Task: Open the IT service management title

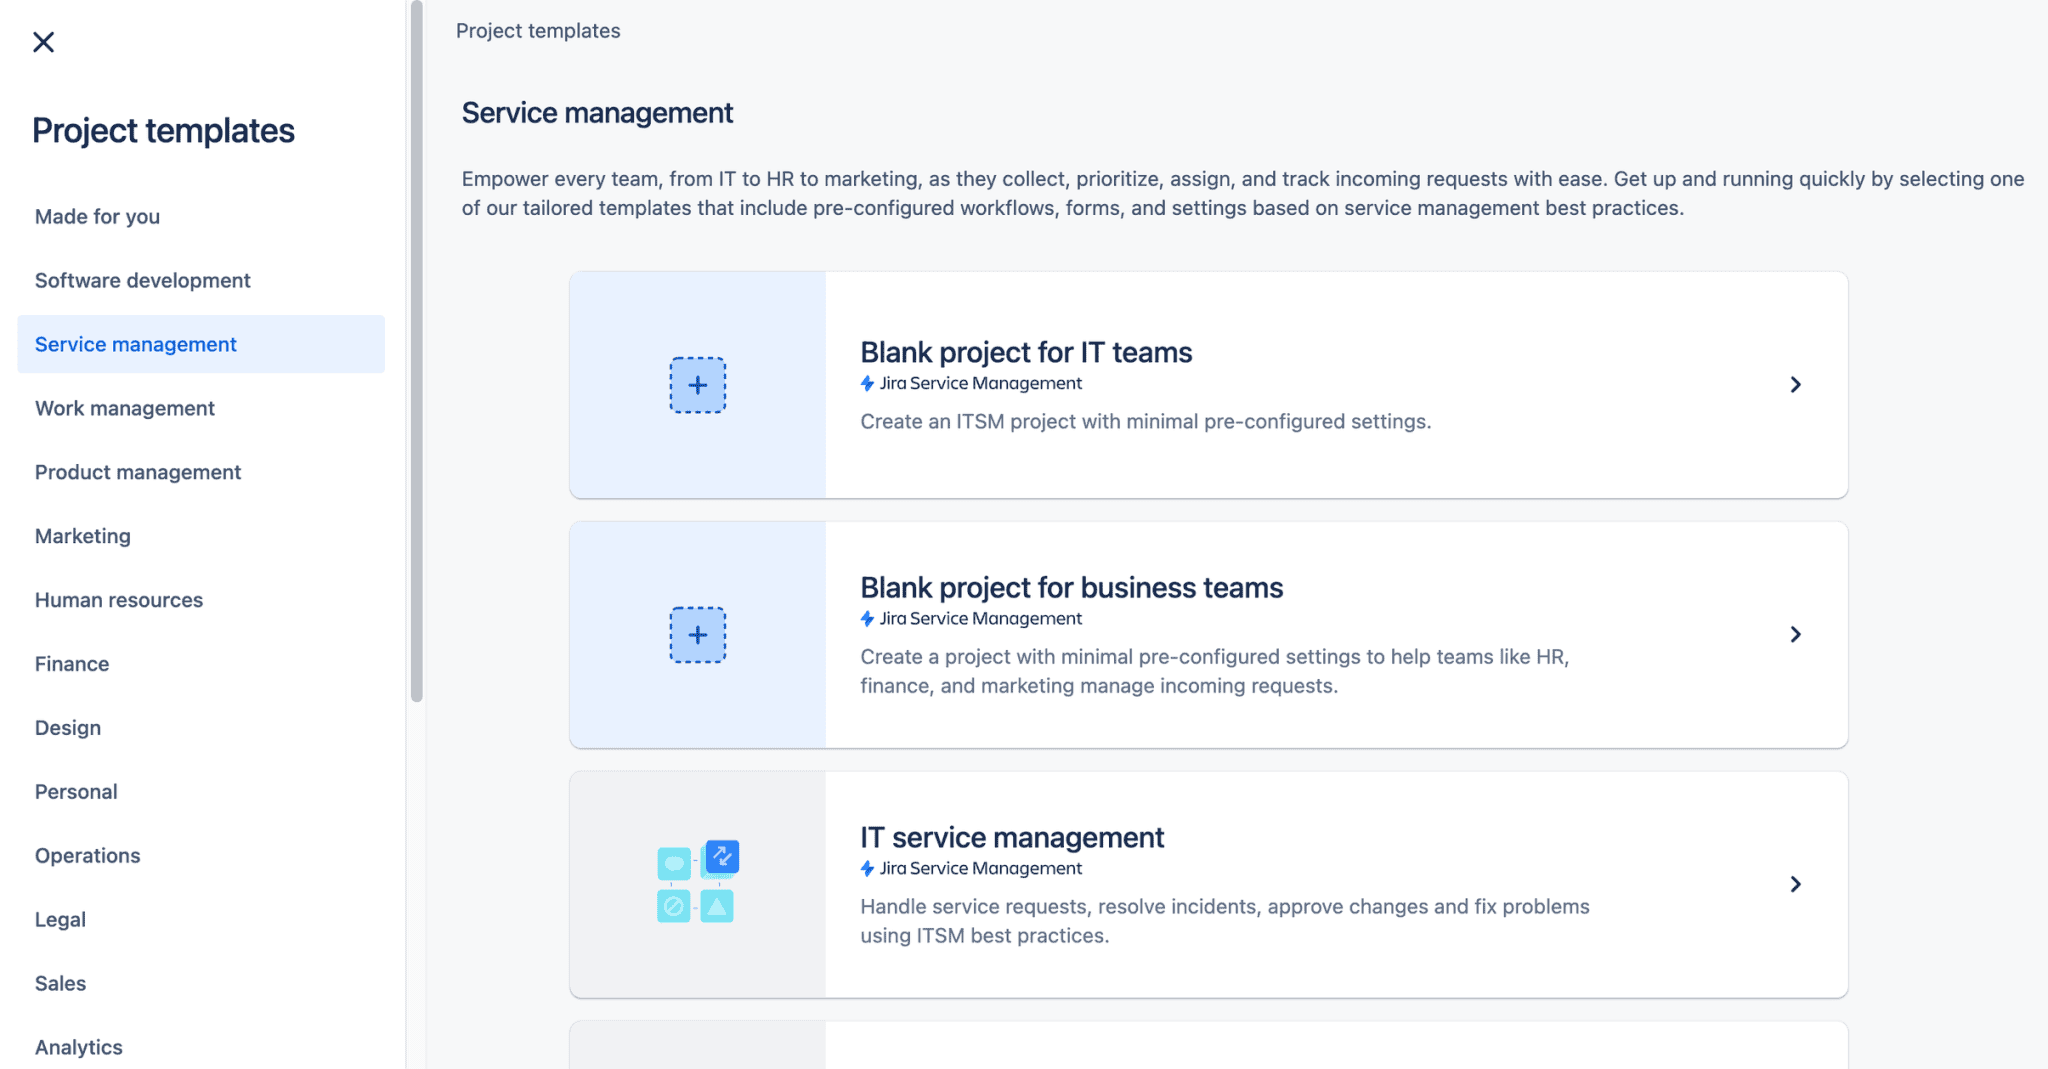Action: [x=1012, y=838]
